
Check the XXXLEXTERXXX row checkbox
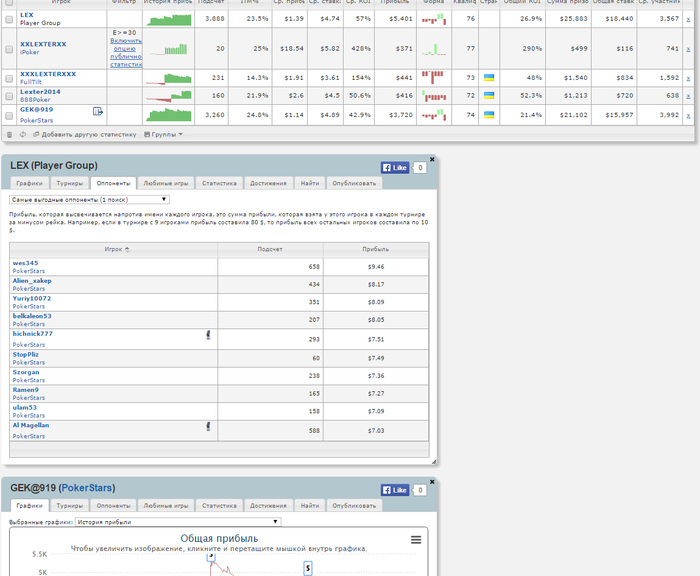coord(9,78)
